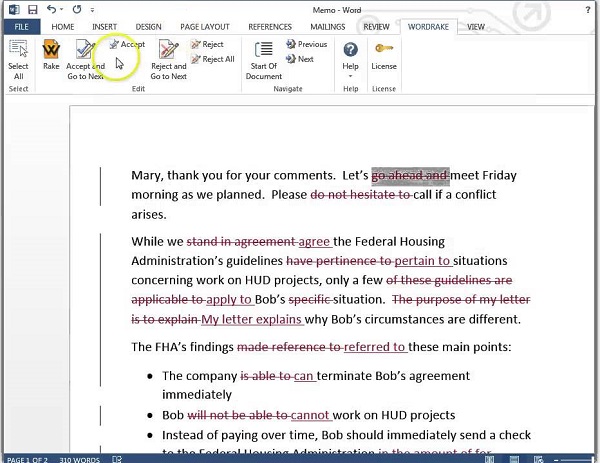
Task: Click the inserted word 'agree'
Action: tap(315, 242)
